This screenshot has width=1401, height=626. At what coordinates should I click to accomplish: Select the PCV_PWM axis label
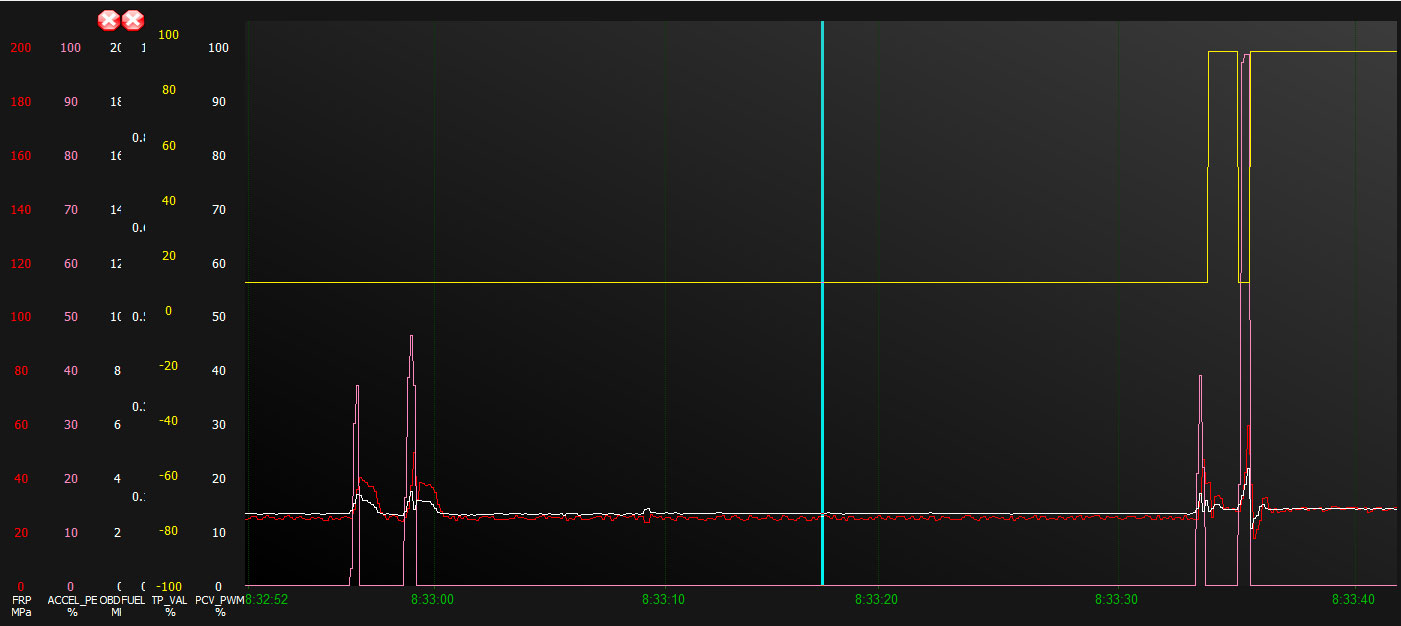pos(220,605)
